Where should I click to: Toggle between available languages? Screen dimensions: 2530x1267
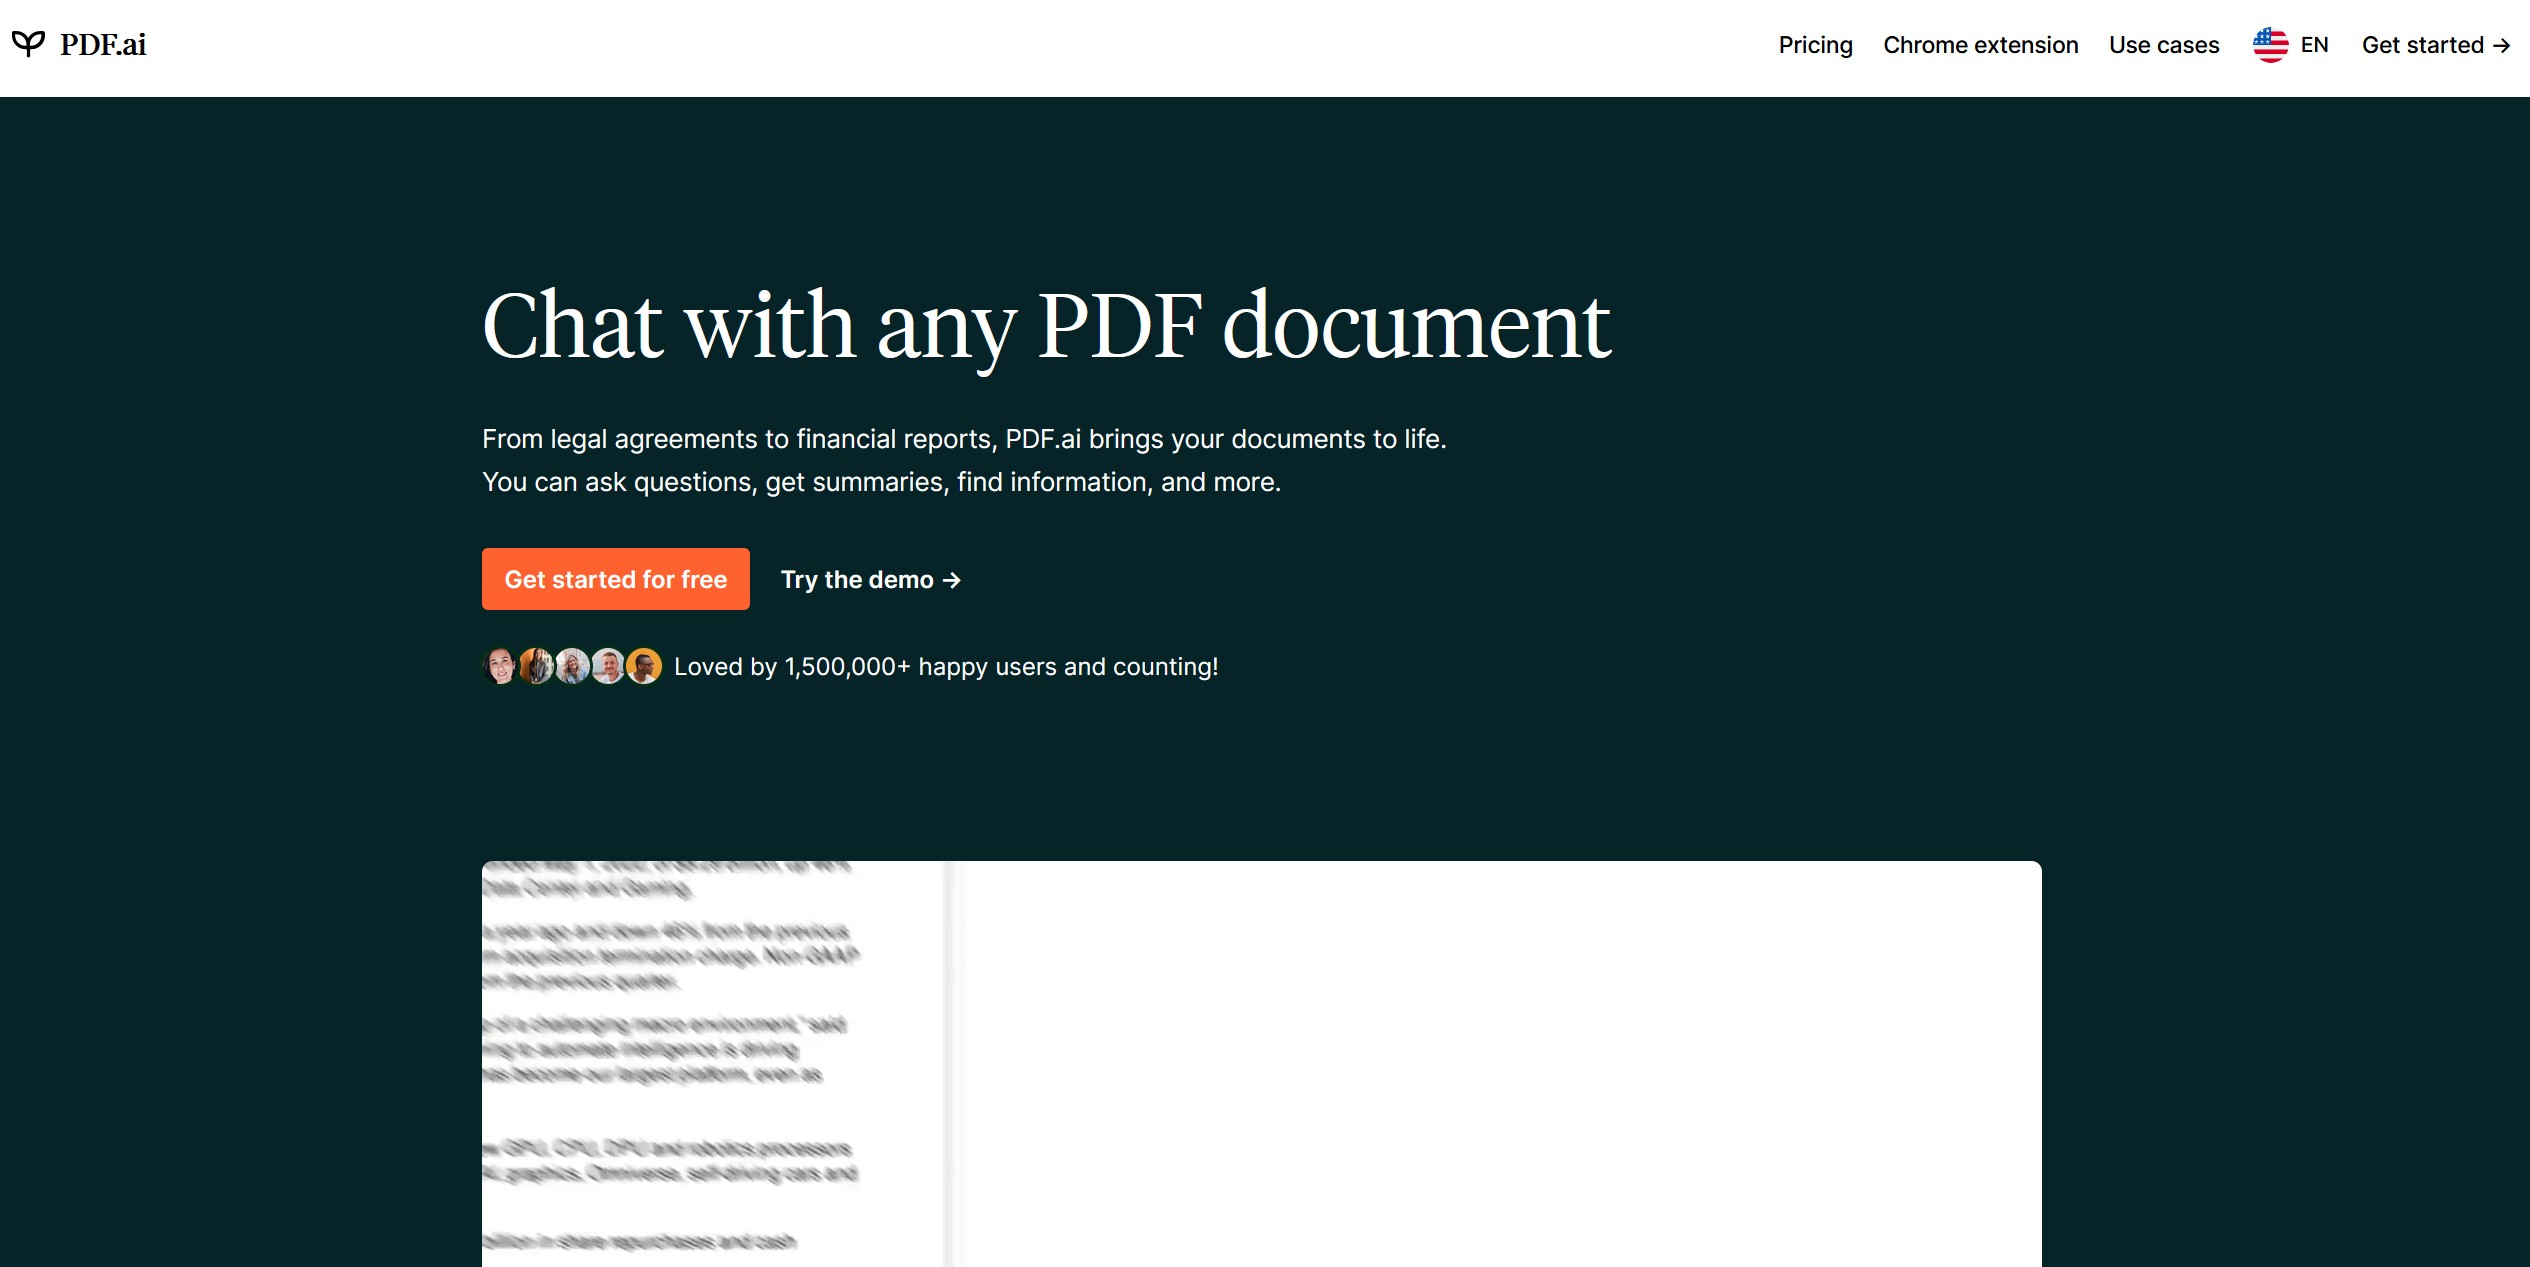pyautogui.click(x=2291, y=45)
